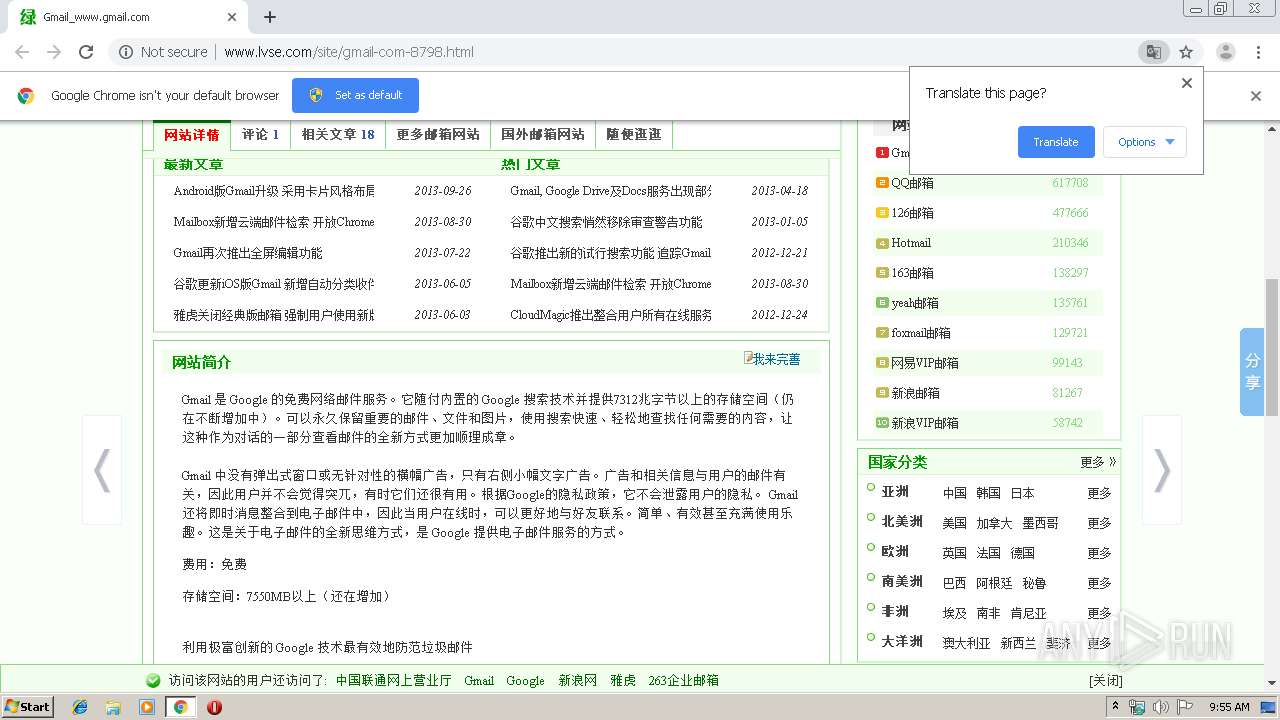This screenshot has width=1280, height=720.
Task: Open Windows Explorer folder from taskbar
Action: [113, 707]
